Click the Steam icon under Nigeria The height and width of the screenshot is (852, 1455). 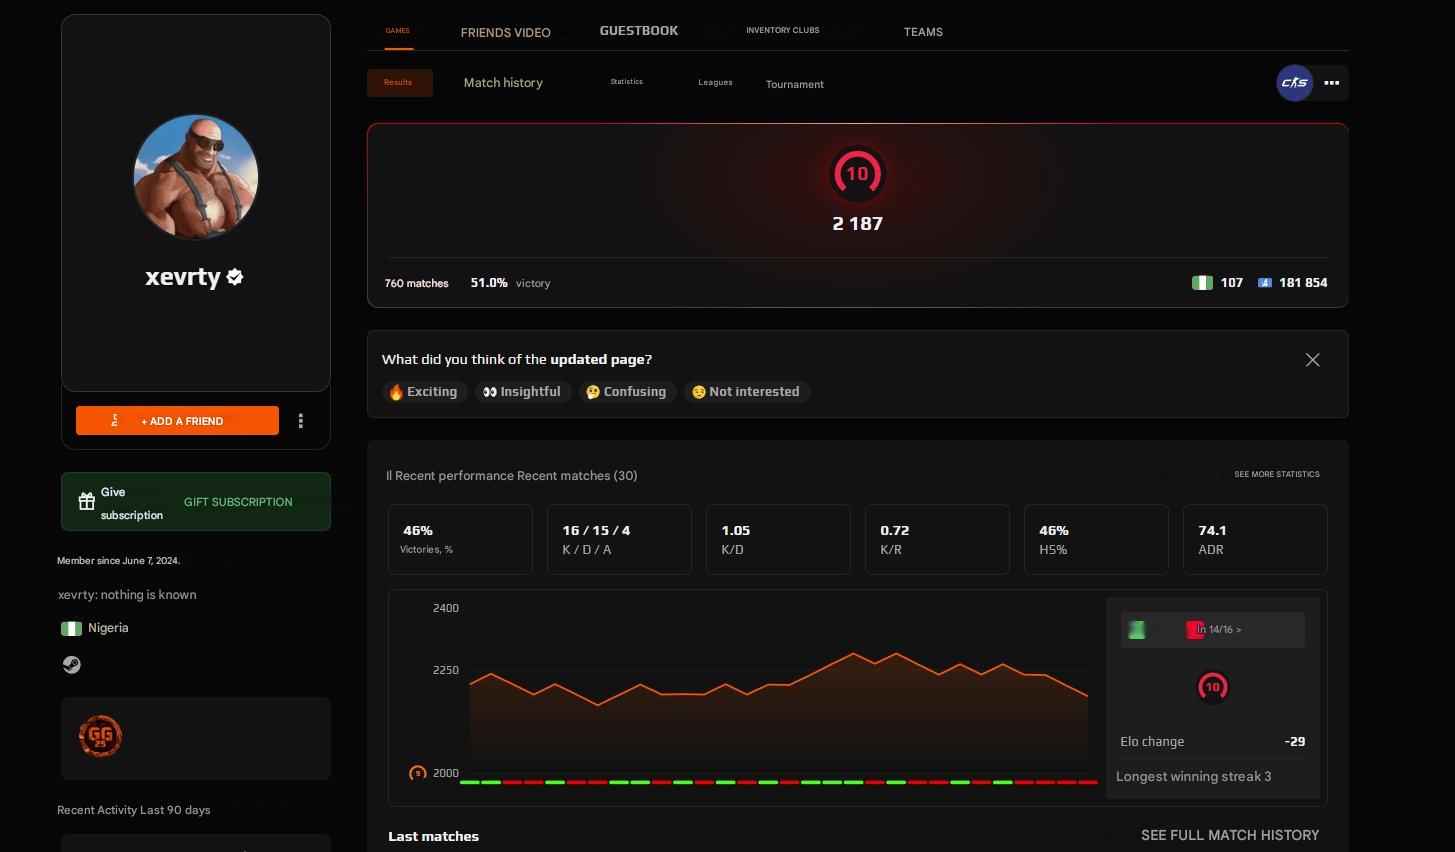[x=71, y=664]
